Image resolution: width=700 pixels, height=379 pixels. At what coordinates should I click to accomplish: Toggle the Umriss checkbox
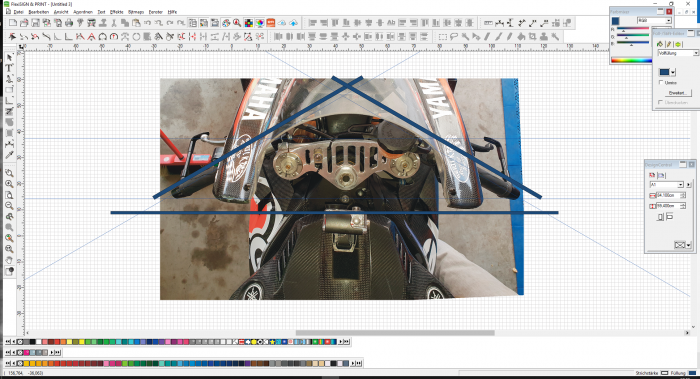tap(661, 83)
